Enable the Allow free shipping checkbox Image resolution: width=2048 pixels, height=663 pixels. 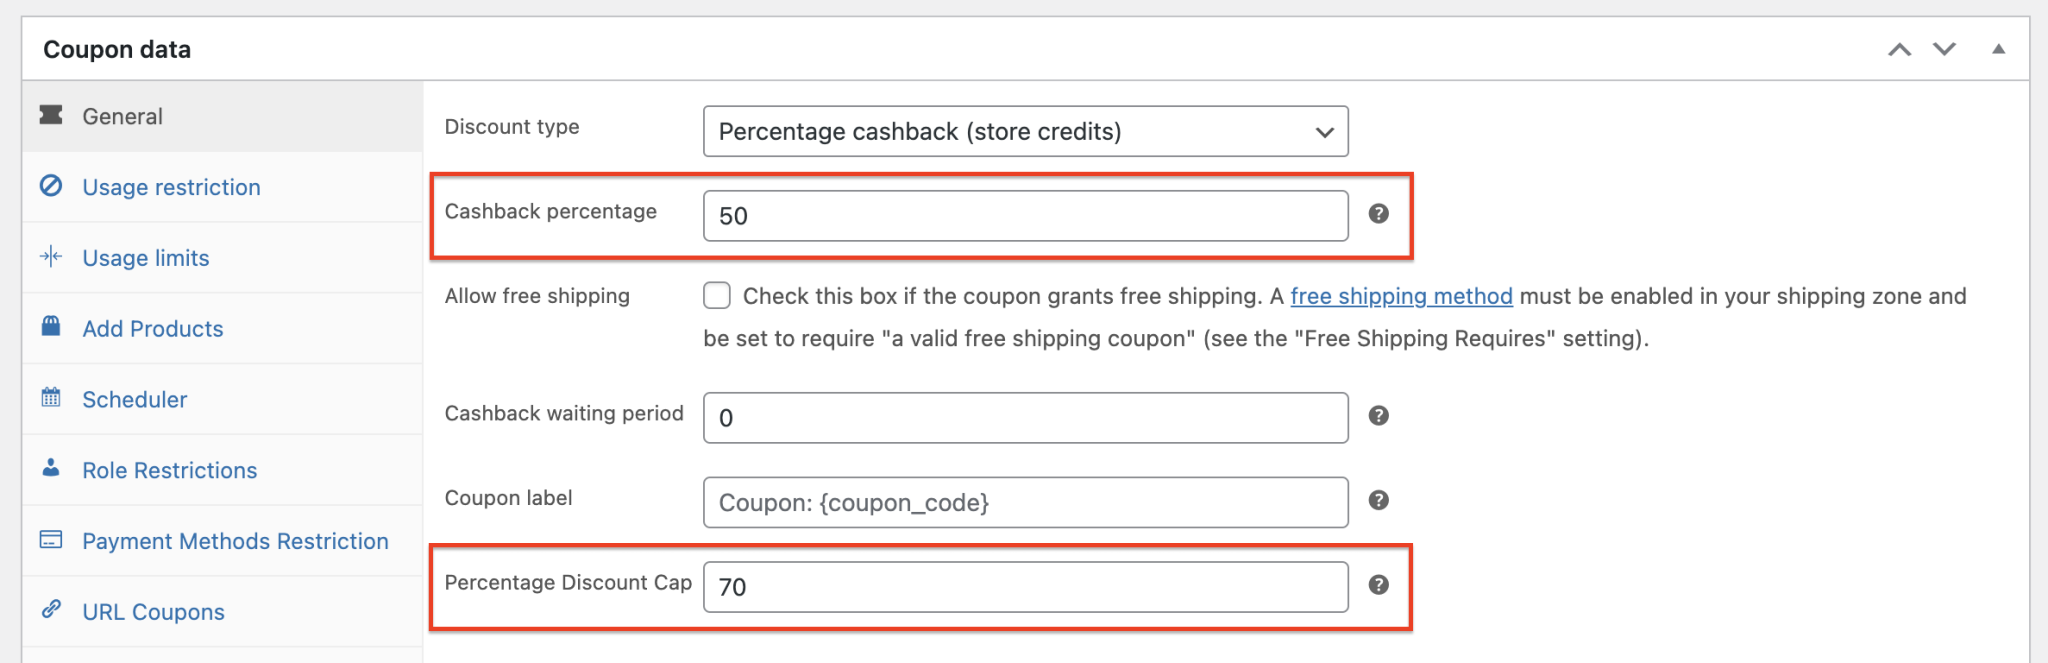coord(717,296)
